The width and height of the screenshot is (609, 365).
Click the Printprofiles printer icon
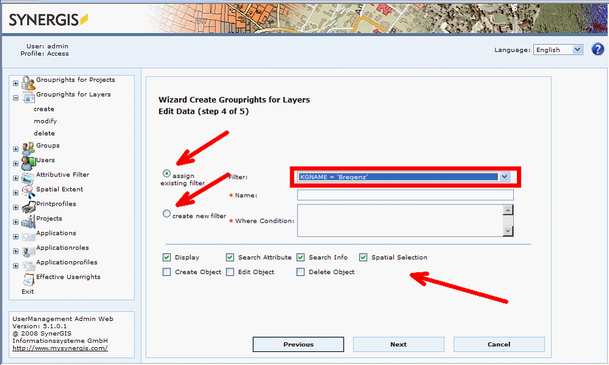point(28,207)
